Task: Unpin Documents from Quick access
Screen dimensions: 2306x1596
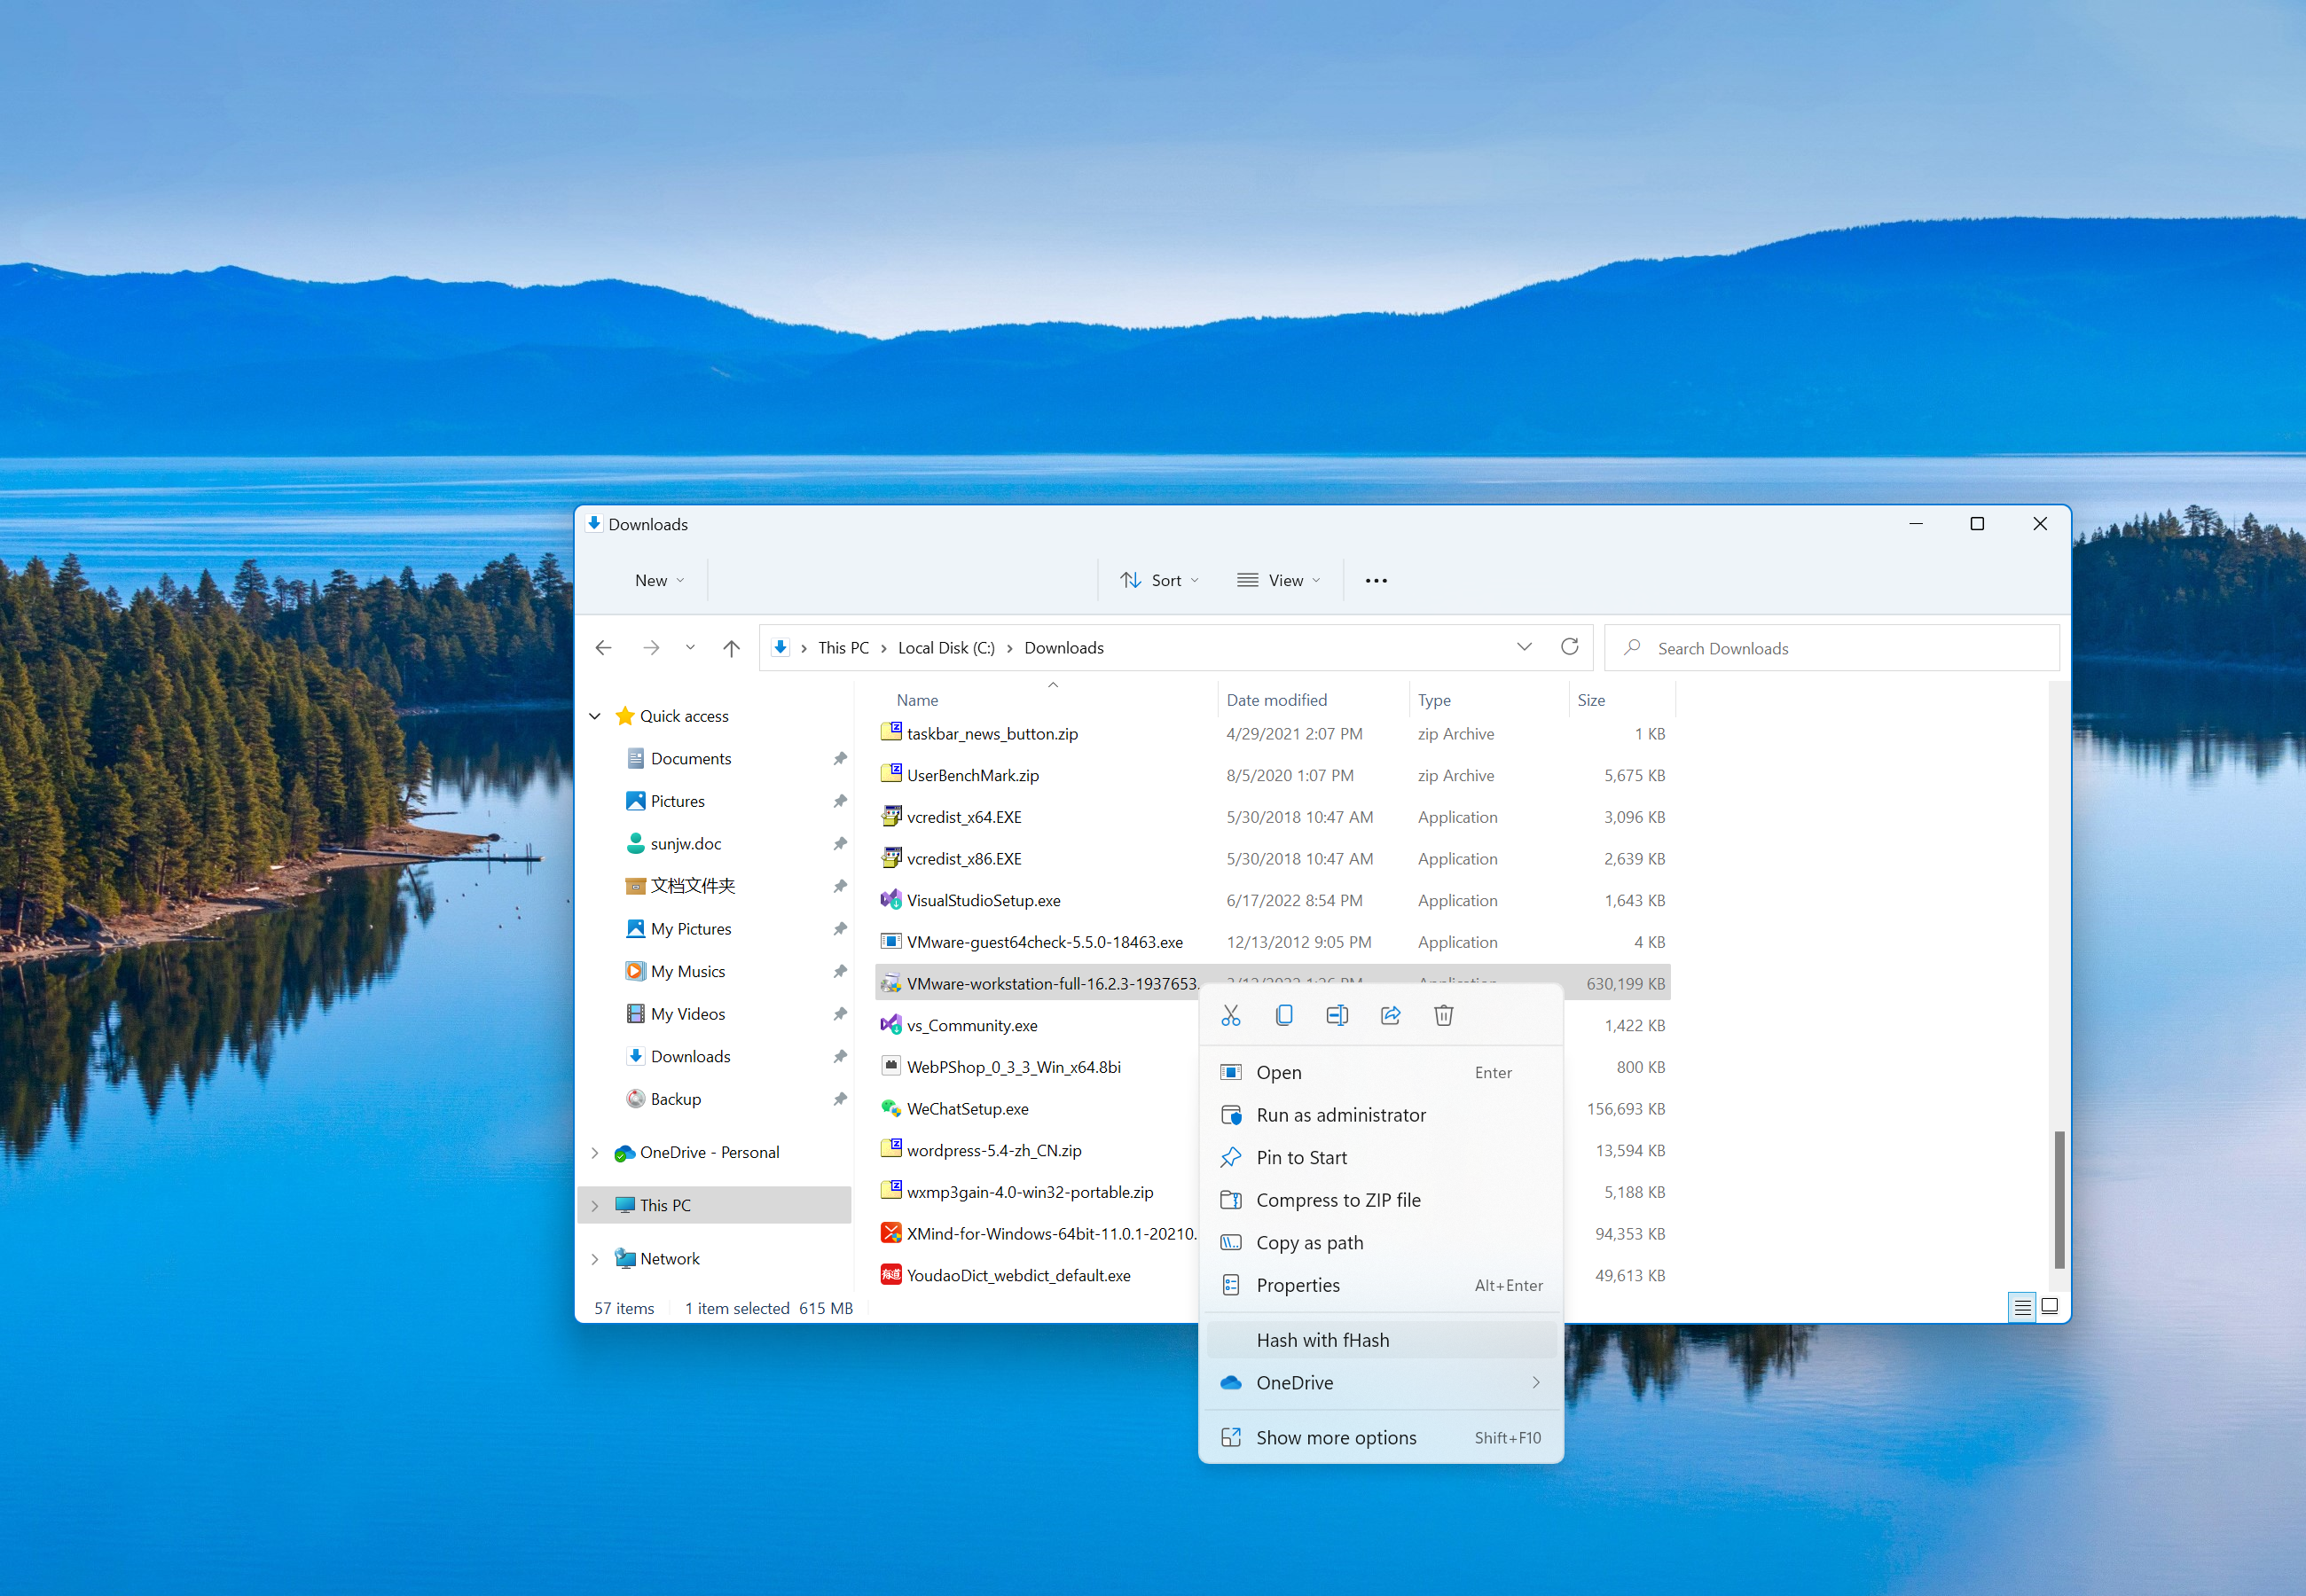Action: [x=840, y=758]
